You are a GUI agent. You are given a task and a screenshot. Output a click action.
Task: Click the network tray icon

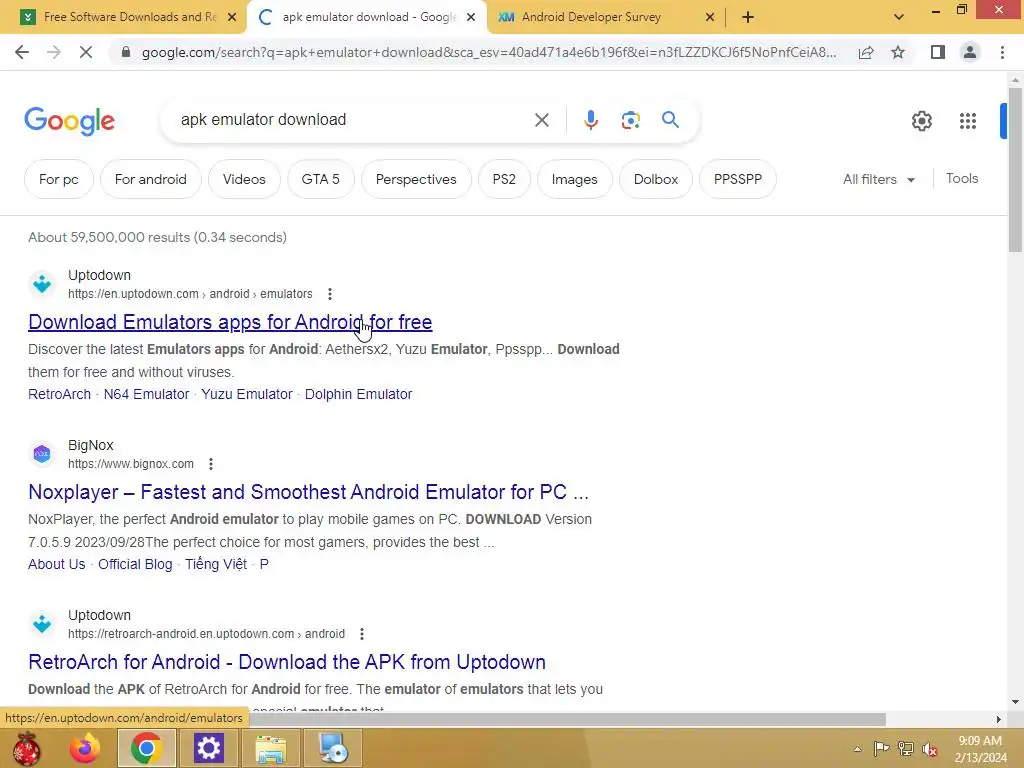pos(906,748)
